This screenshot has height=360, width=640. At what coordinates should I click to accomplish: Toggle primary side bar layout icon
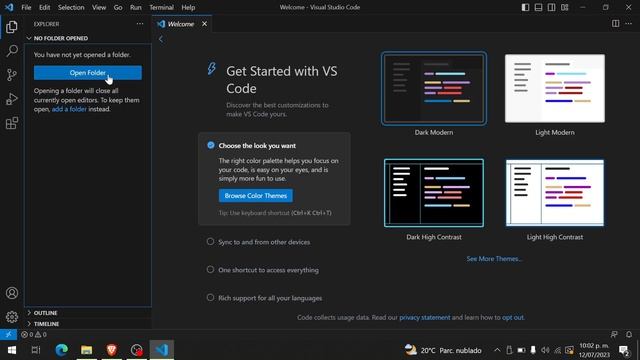click(x=525, y=7)
